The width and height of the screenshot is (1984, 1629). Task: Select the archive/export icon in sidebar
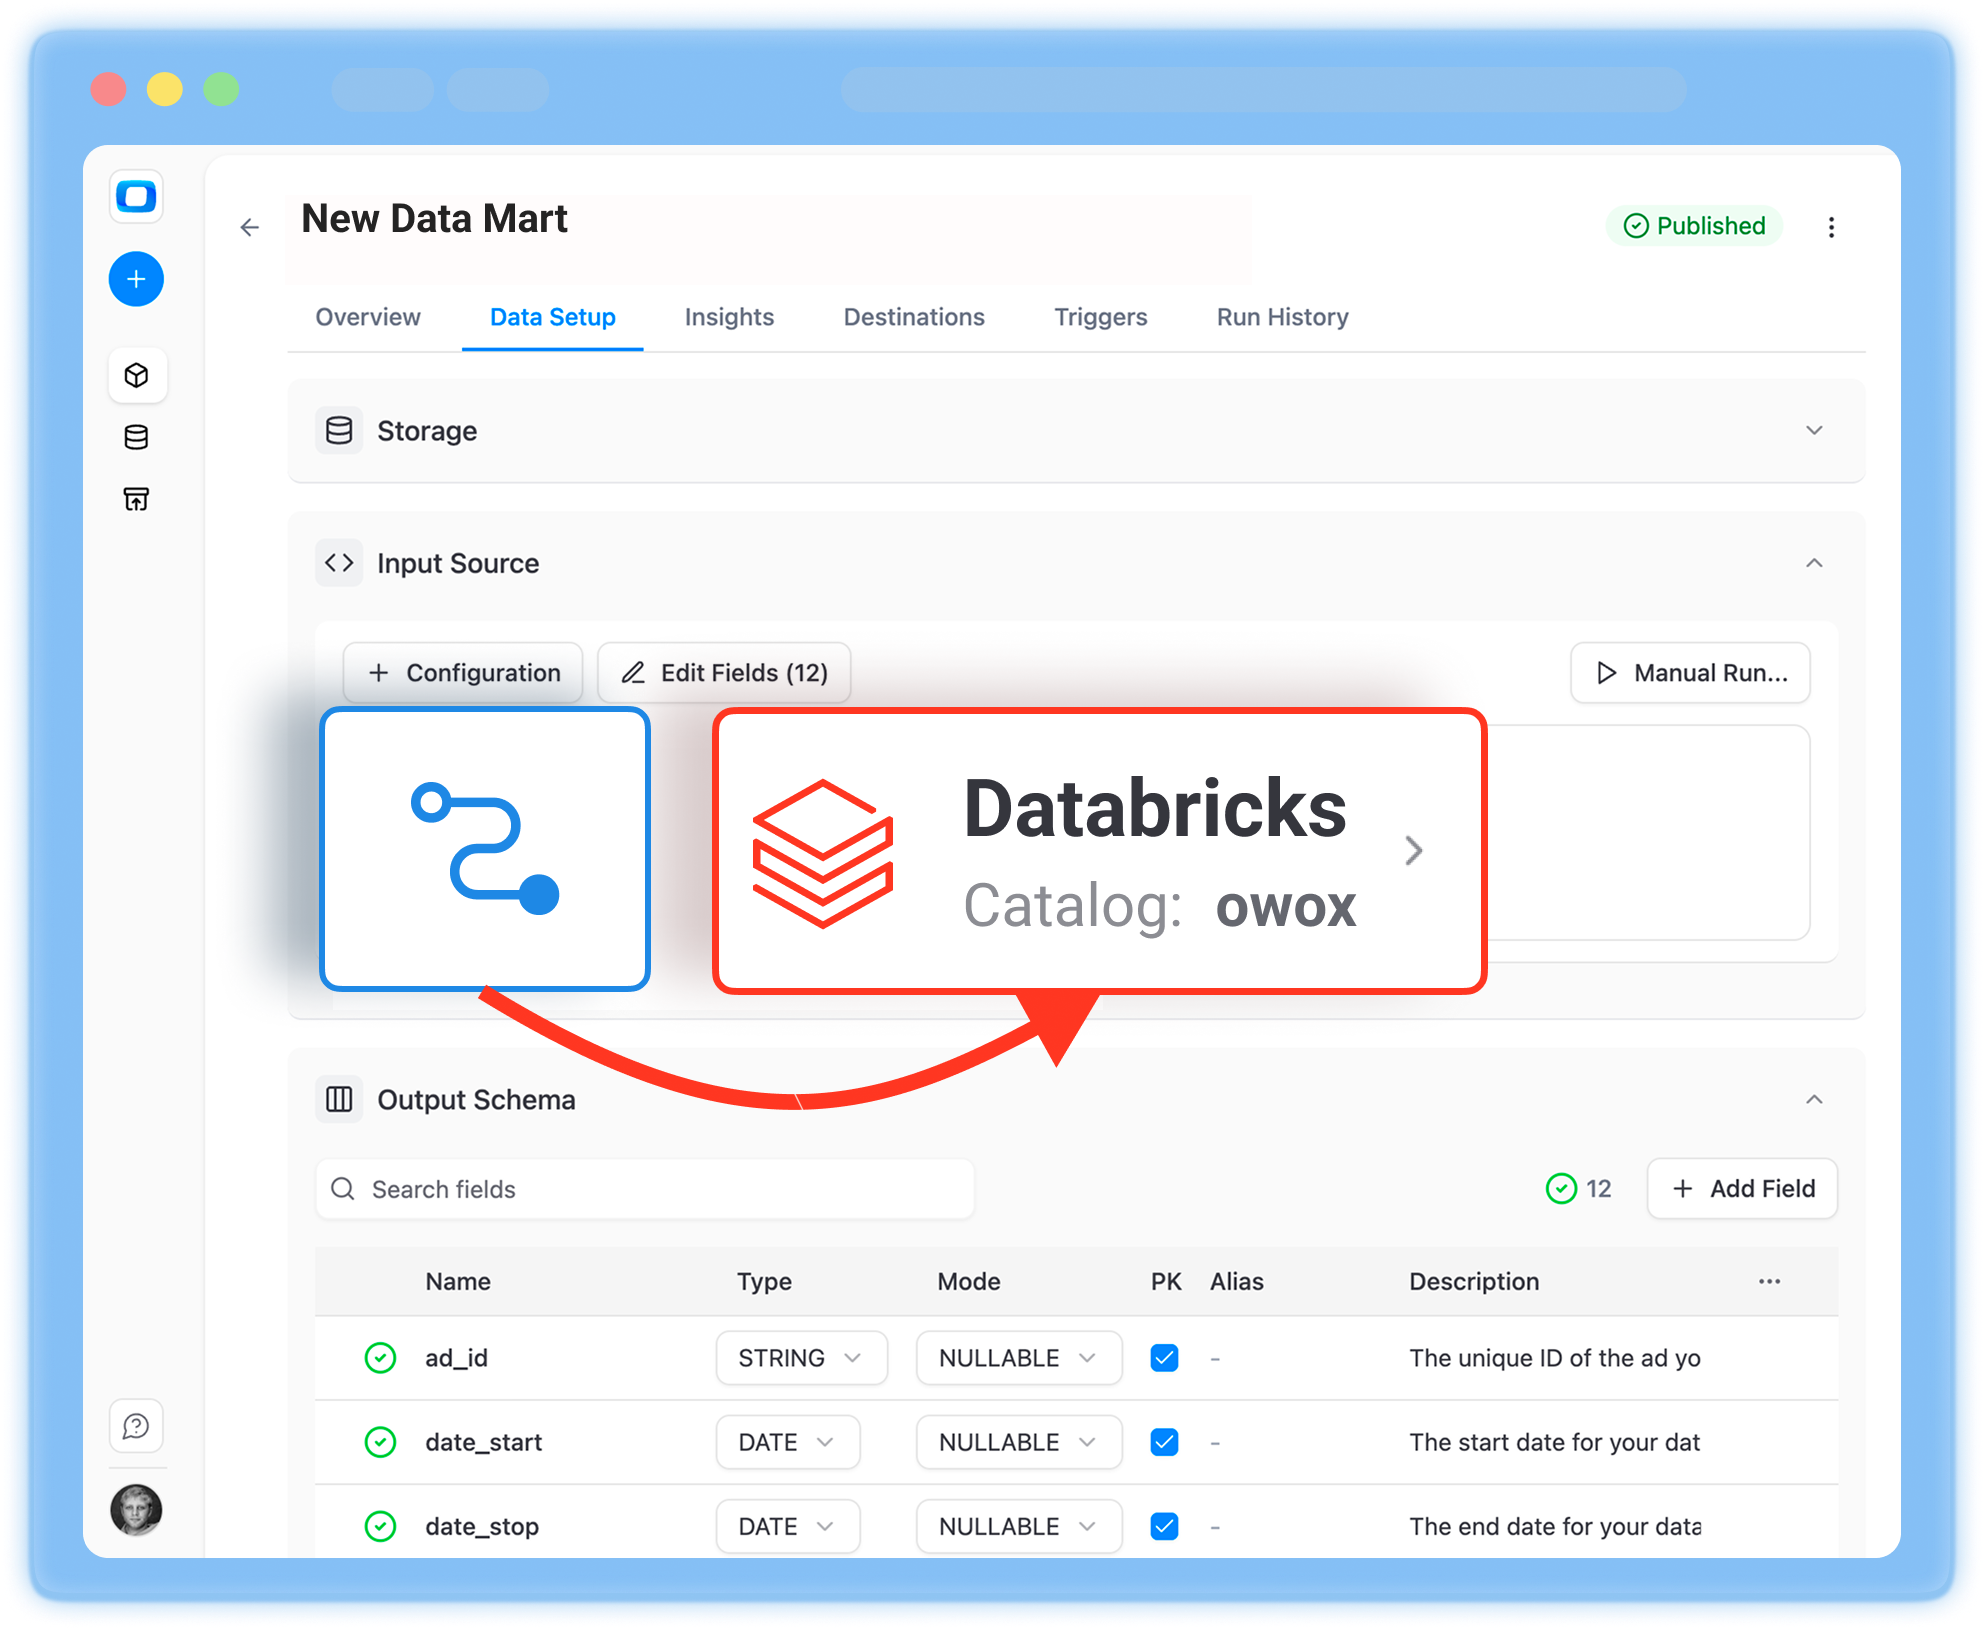pos(137,498)
